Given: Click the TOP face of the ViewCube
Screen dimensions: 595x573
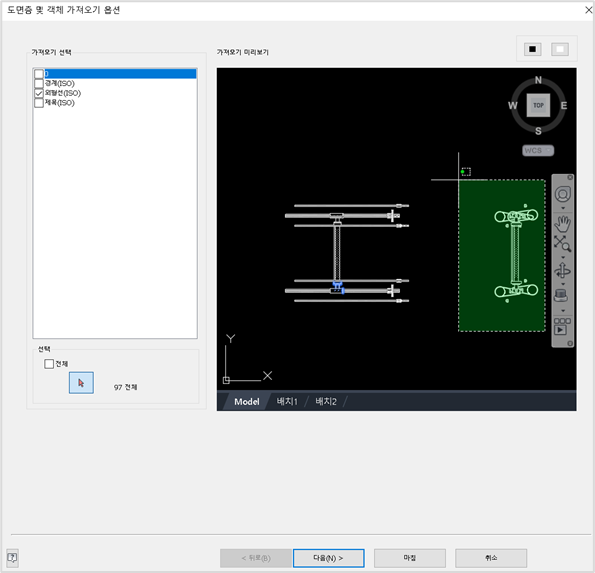Looking at the screenshot, I should click(x=538, y=105).
